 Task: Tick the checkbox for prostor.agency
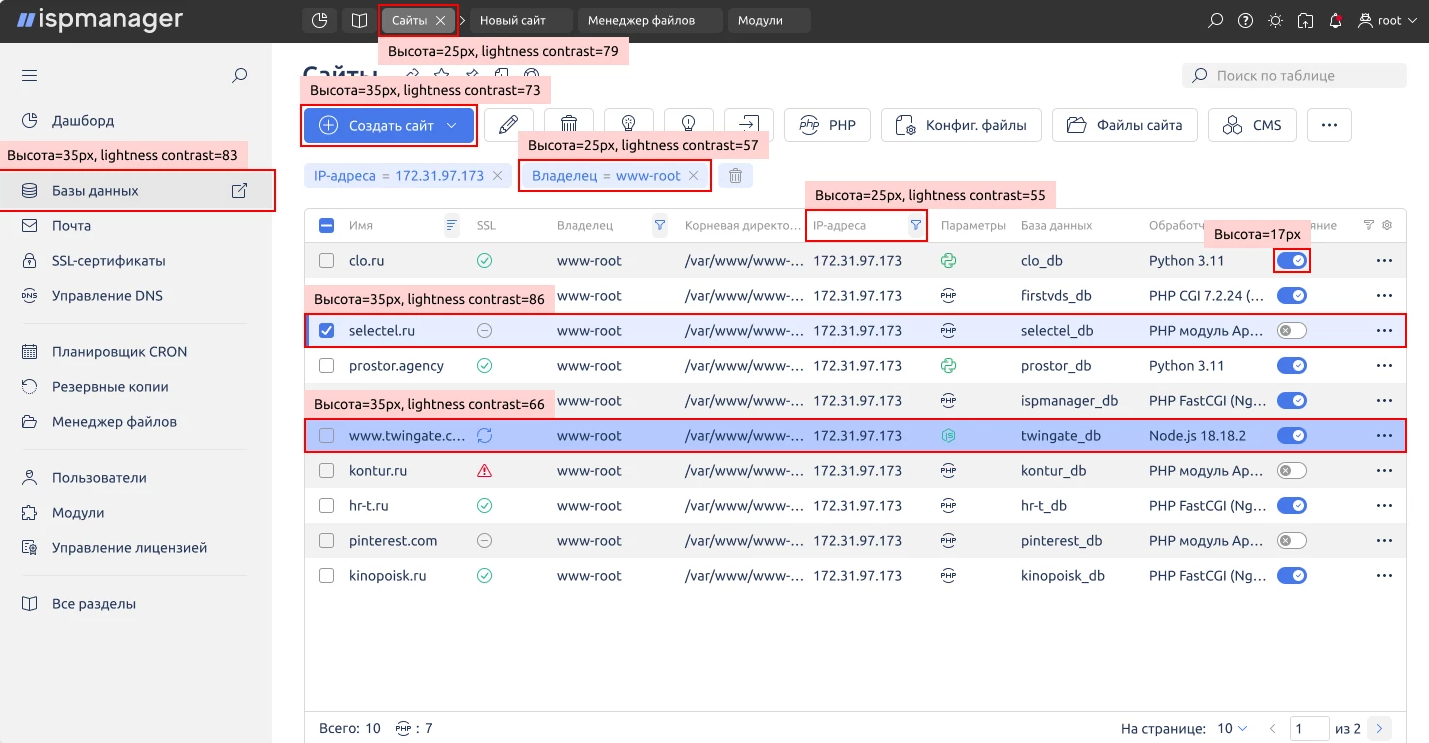(326, 366)
